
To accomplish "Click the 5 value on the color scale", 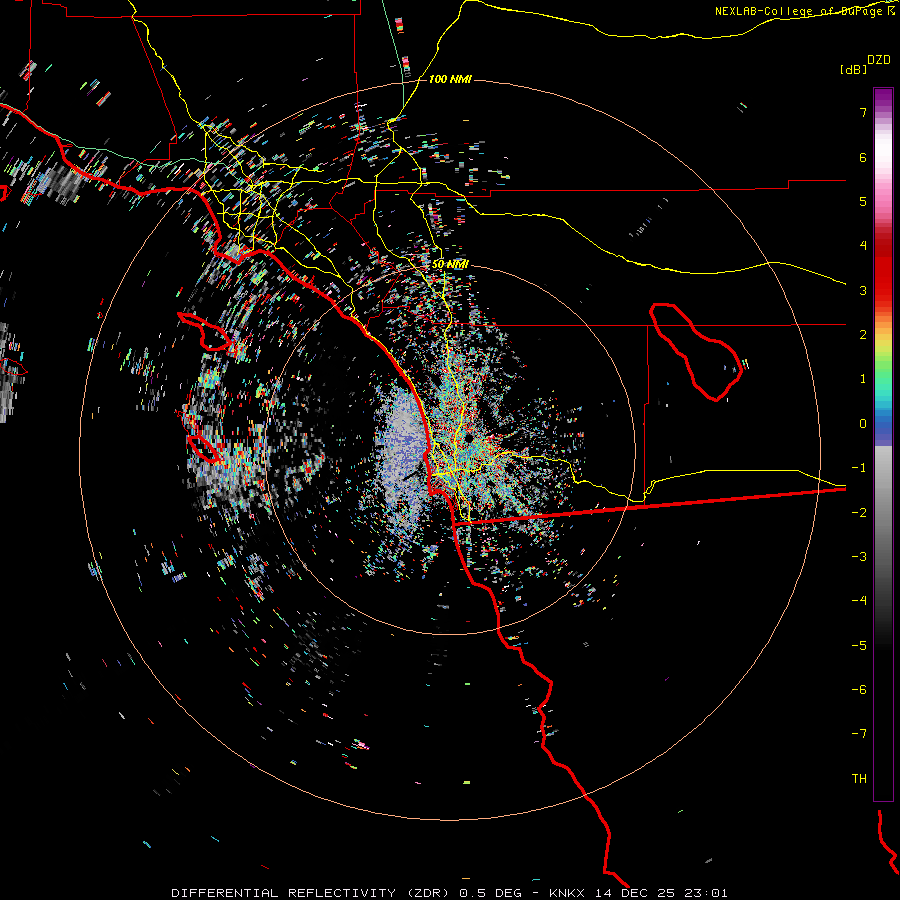I will click(863, 201).
